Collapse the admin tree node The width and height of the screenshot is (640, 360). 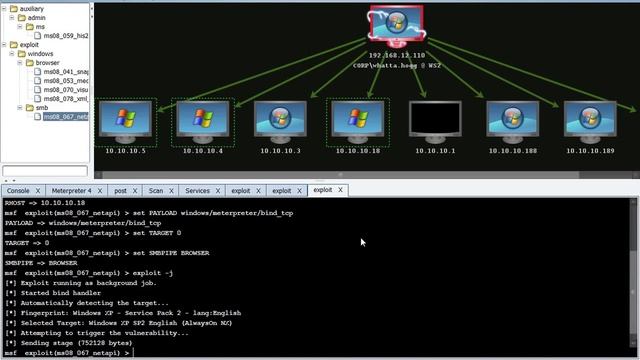[12, 18]
